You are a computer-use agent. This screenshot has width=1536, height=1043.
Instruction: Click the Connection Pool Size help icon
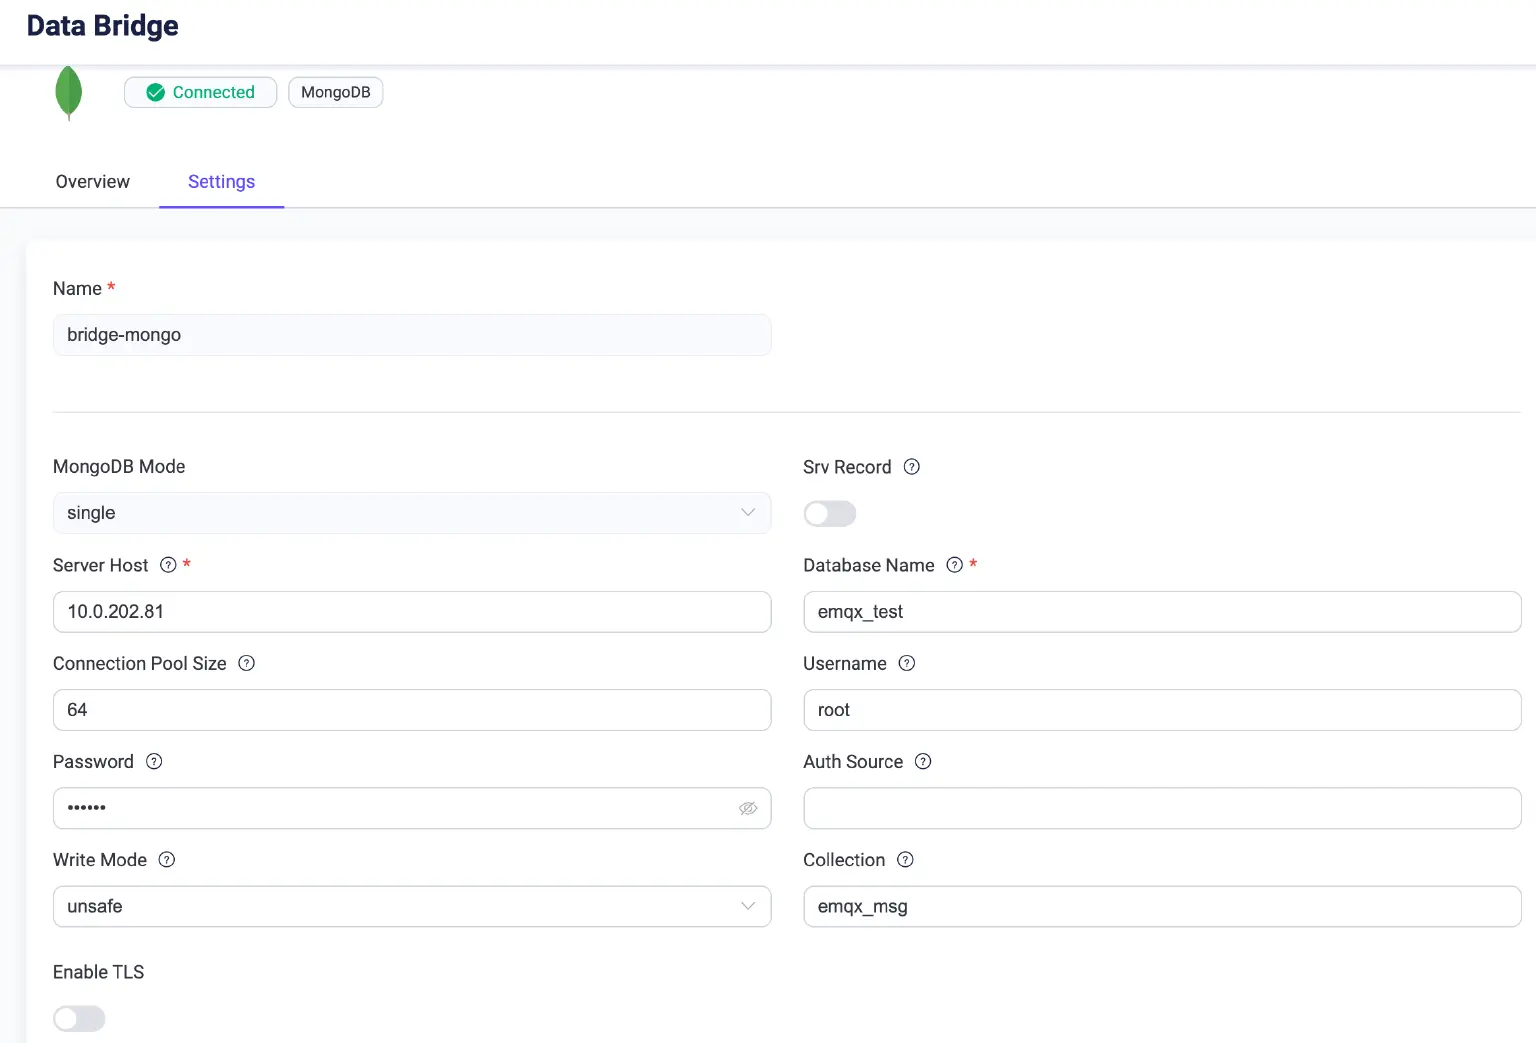pos(247,663)
